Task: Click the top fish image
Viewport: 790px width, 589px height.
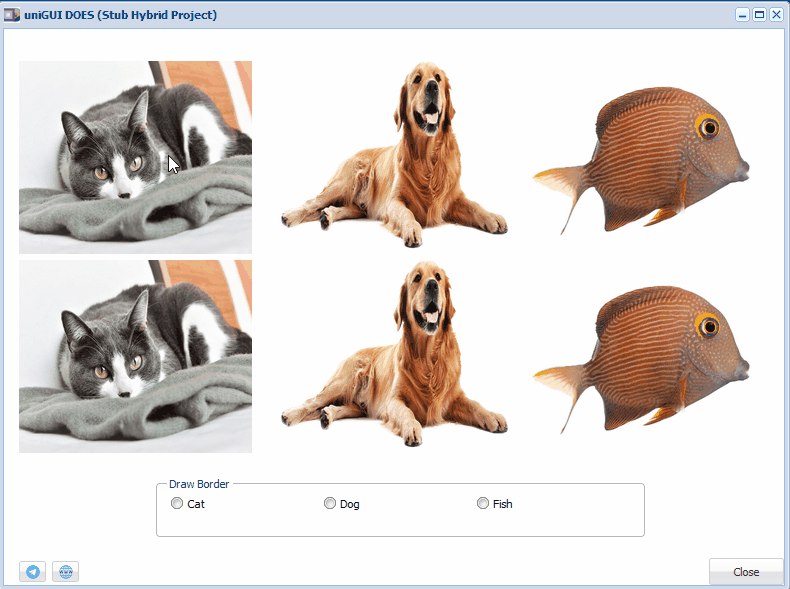Action: tap(641, 160)
